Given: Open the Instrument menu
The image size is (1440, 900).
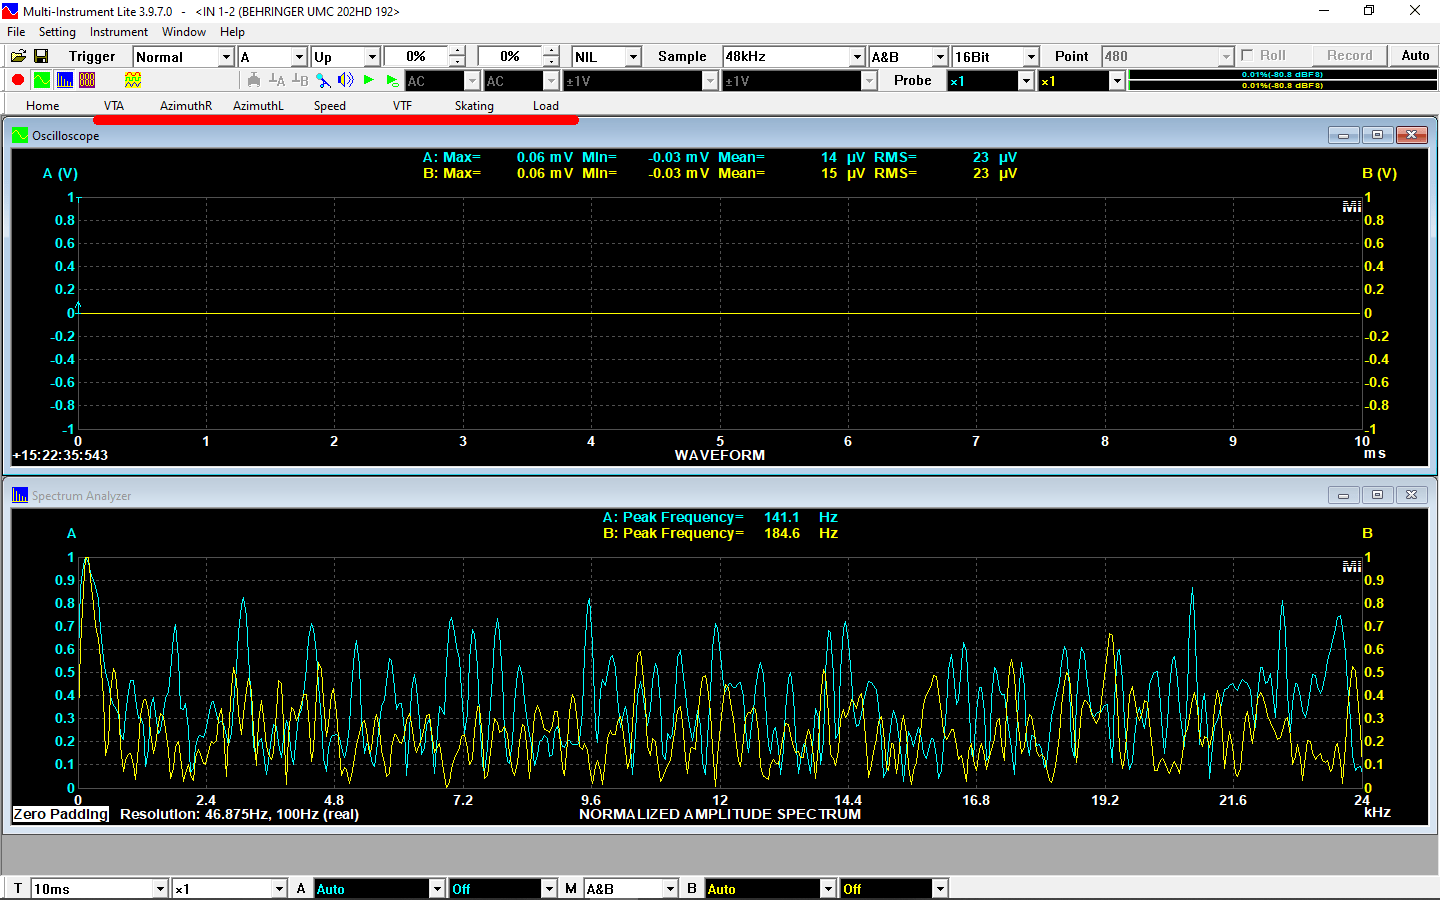Looking at the screenshot, I should click(x=119, y=32).
